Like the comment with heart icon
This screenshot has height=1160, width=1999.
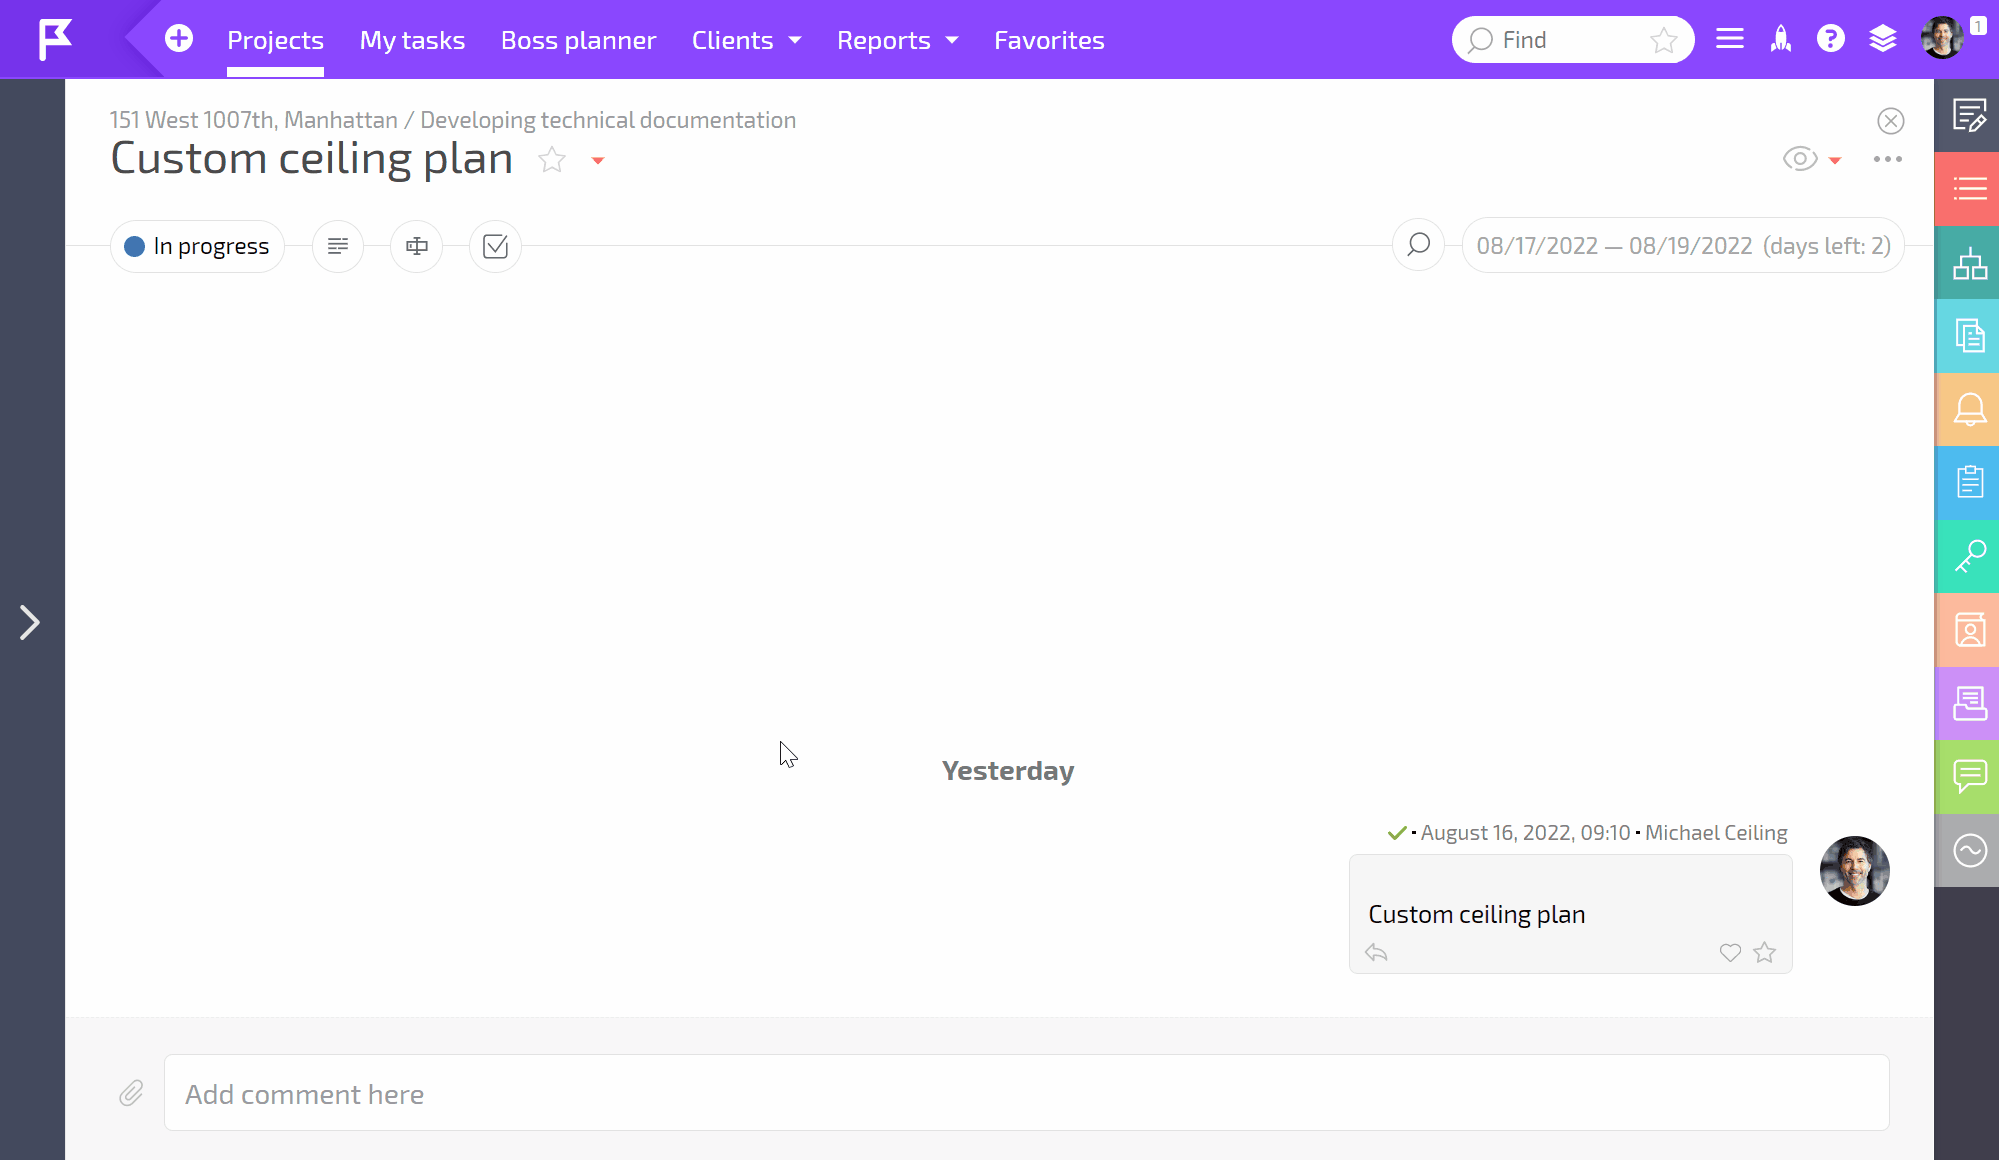point(1730,953)
